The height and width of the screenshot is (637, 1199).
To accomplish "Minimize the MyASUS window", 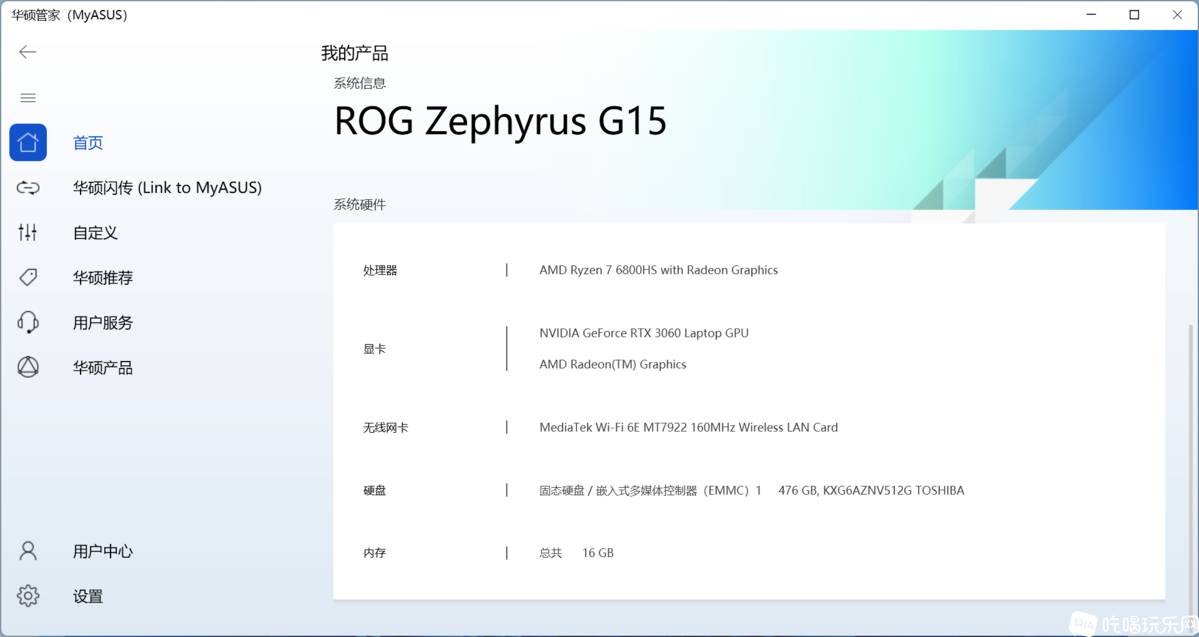I will (x=1091, y=15).
